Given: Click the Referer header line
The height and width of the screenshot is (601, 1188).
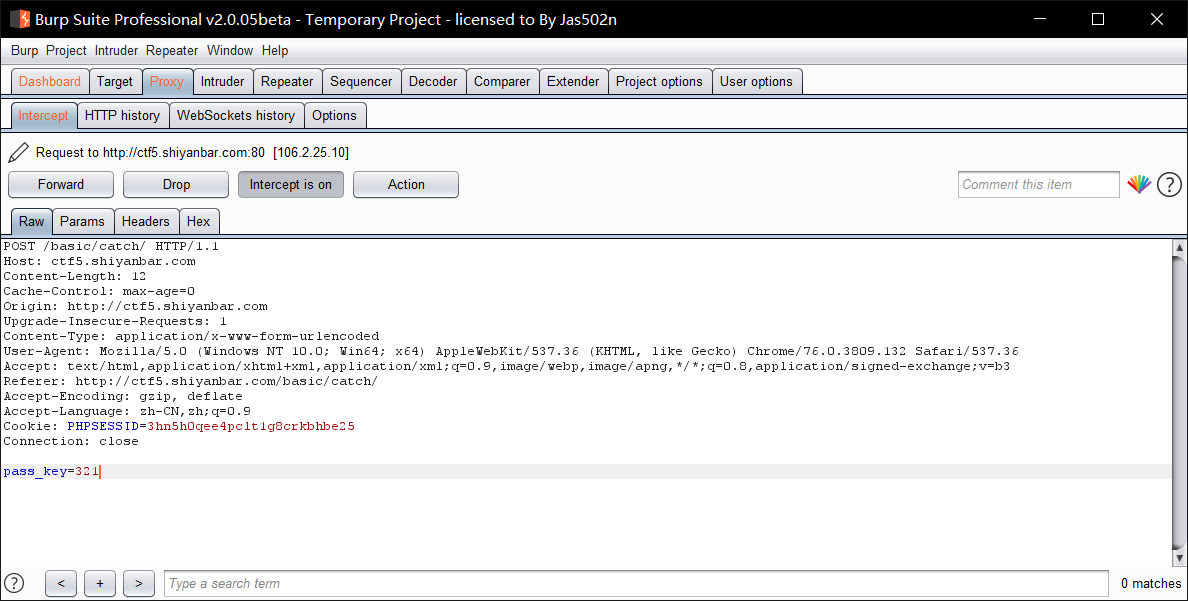Looking at the screenshot, I should pos(190,381).
